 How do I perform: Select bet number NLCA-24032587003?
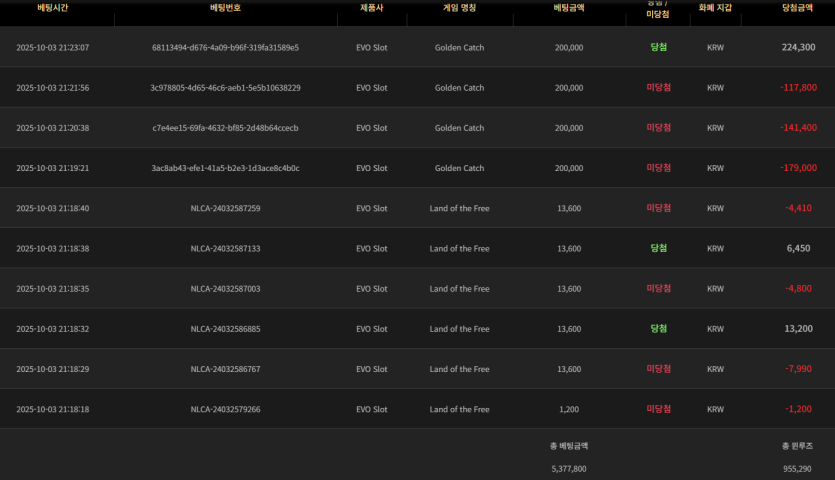click(x=225, y=289)
